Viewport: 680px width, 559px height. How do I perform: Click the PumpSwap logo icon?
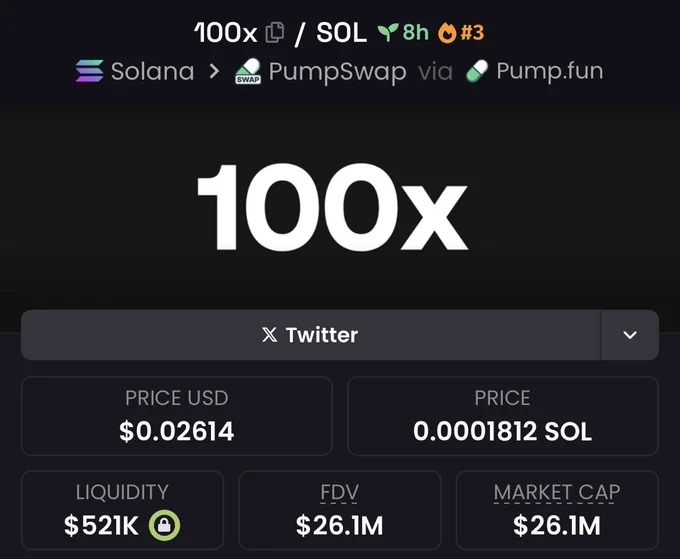pos(248,71)
